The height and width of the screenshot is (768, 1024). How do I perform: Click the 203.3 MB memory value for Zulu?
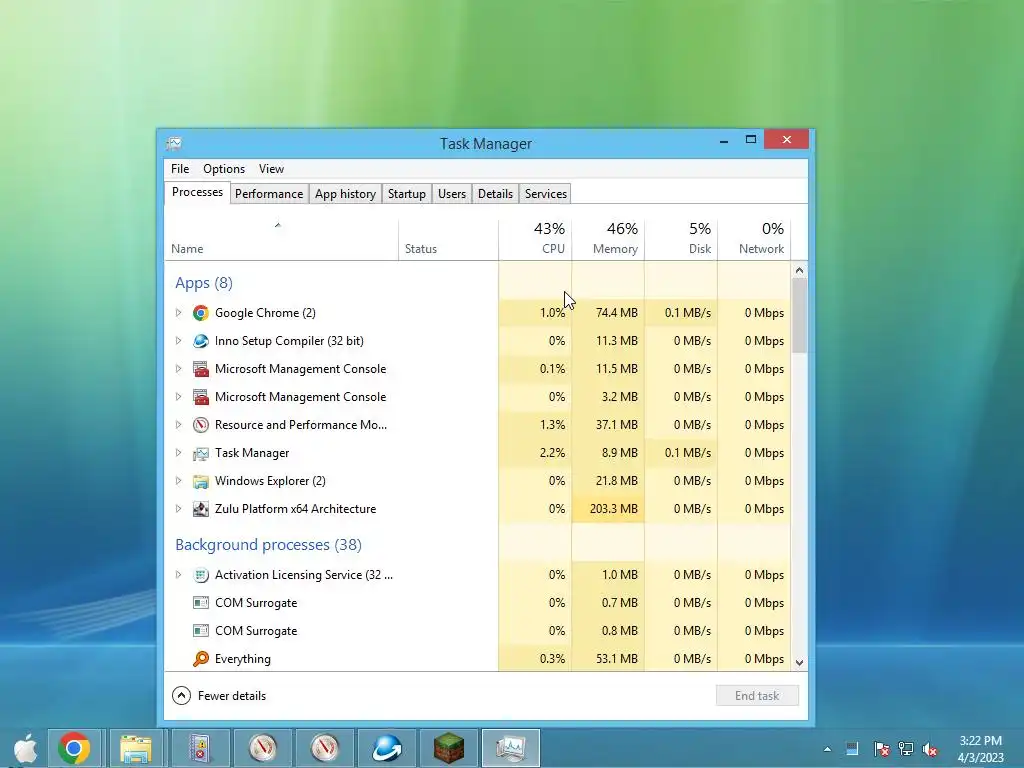(608, 509)
